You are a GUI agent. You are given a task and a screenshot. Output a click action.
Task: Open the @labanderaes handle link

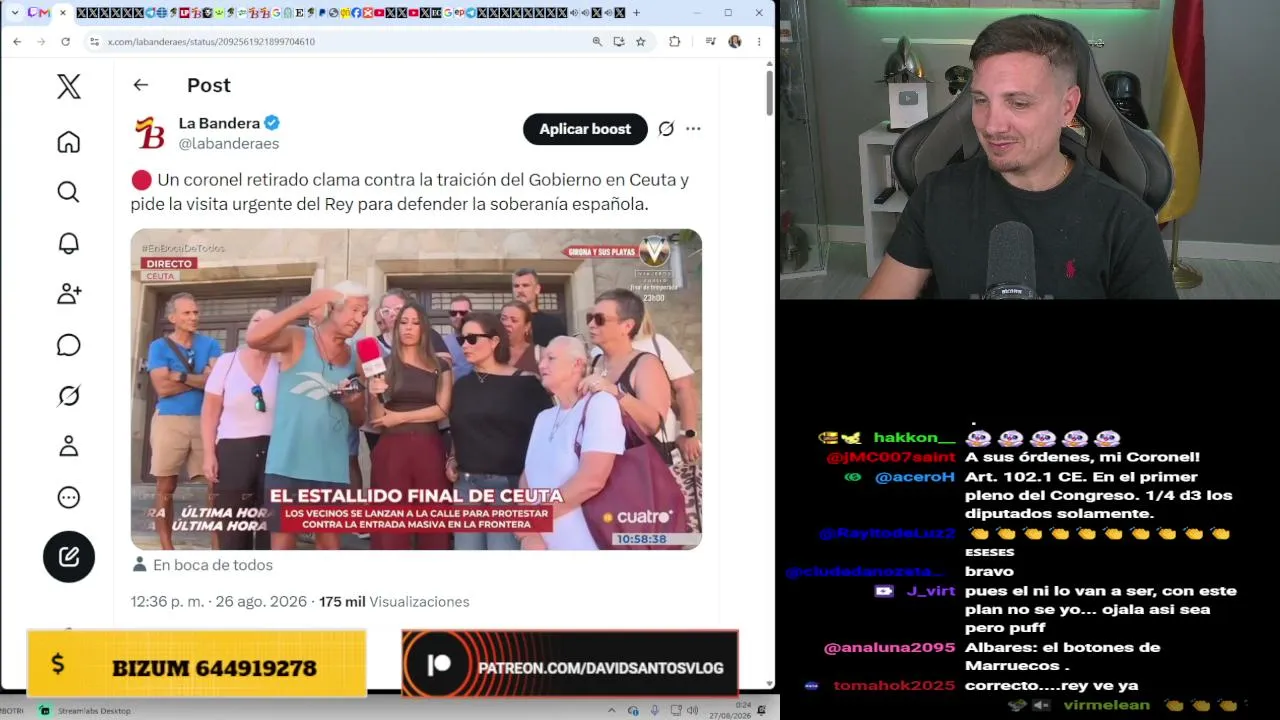(229, 144)
